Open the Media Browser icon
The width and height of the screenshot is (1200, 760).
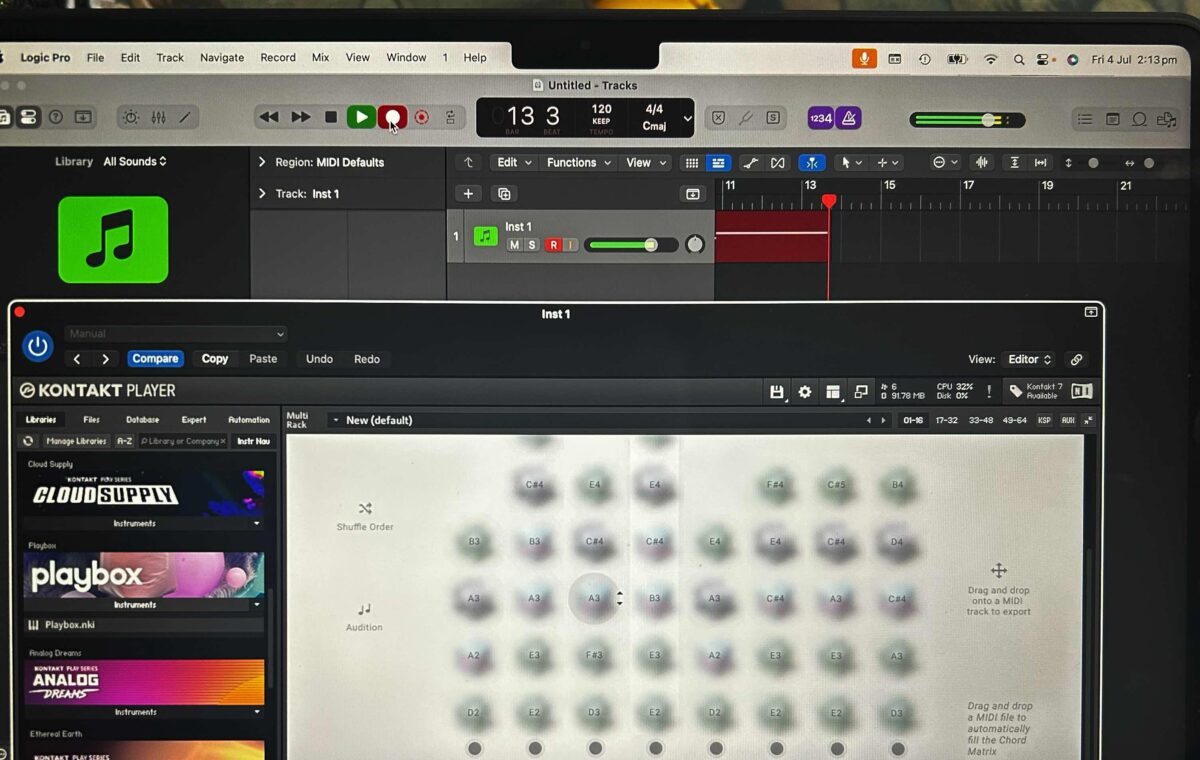coord(1166,119)
